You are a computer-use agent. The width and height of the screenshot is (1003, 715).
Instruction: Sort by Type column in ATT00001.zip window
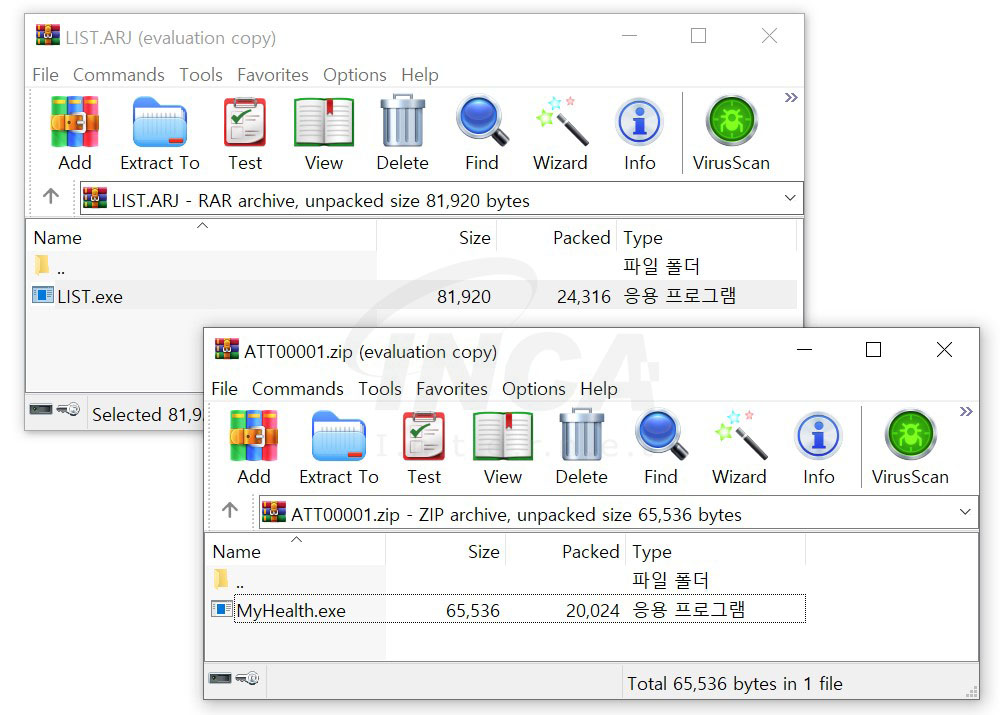(x=716, y=550)
